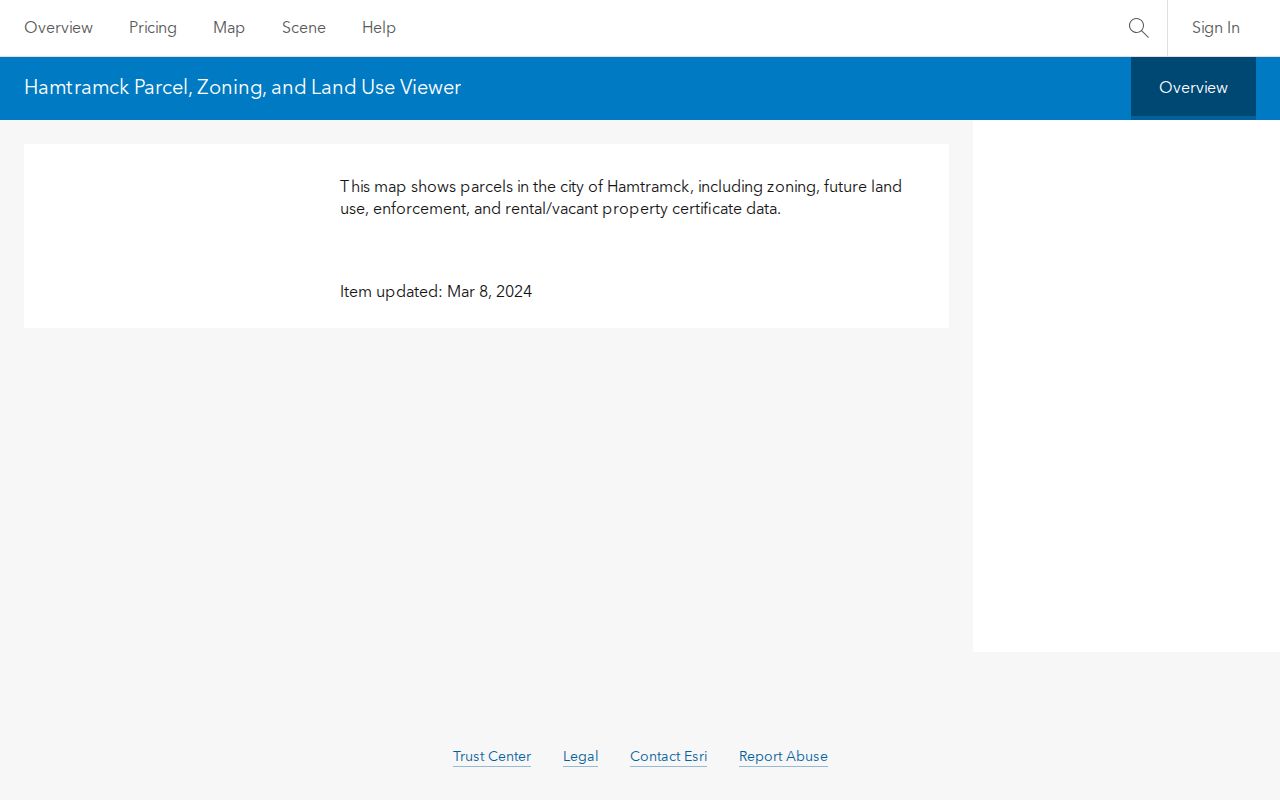Click the Sign In button

[x=1216, y=28]
